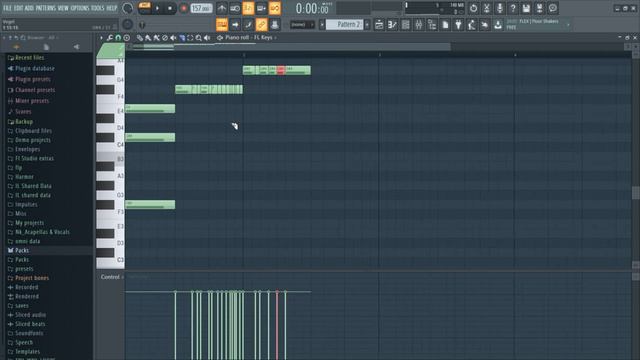Toggle loop recording button
The image size is (640, 360).
click(x=275, y=8)
